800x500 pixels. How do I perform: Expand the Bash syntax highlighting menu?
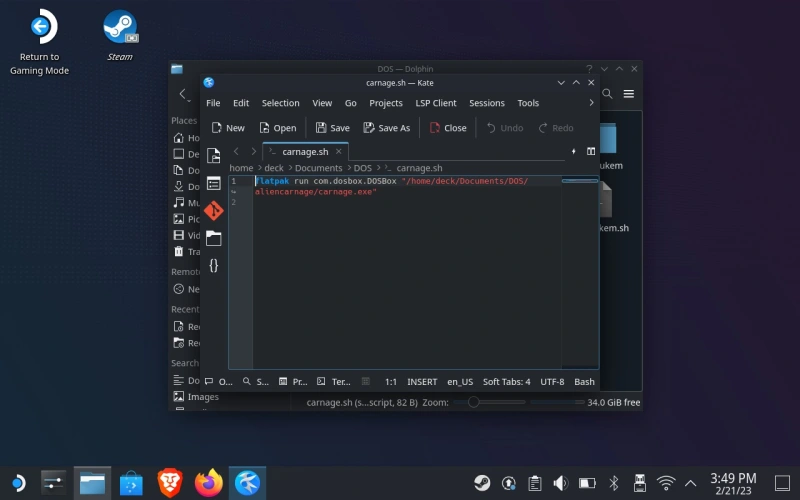584,382
